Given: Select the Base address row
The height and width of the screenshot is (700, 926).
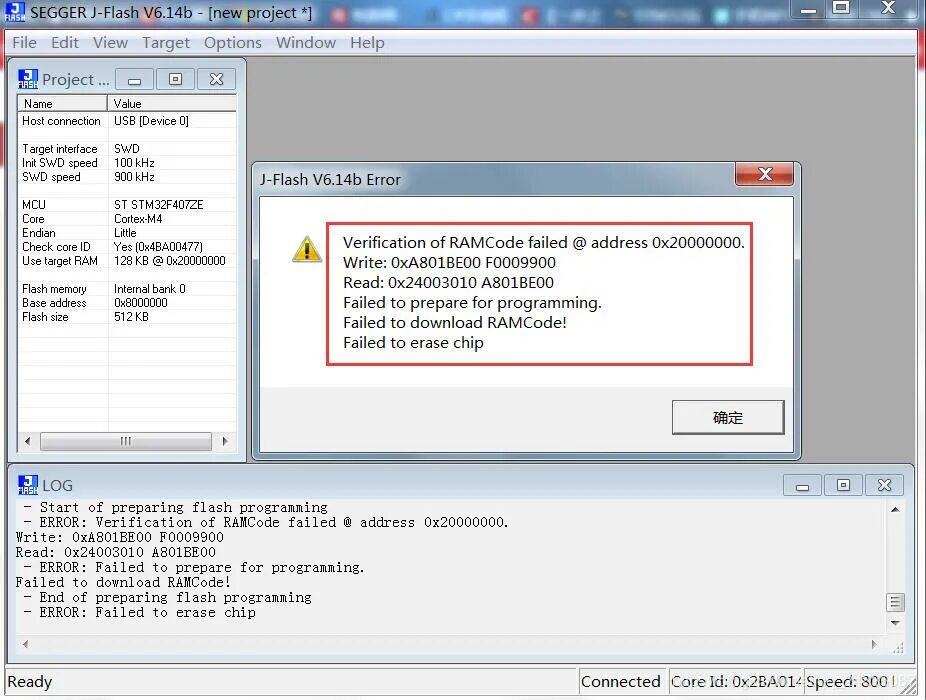Looking at the screenshot, I should click(127, 302).
